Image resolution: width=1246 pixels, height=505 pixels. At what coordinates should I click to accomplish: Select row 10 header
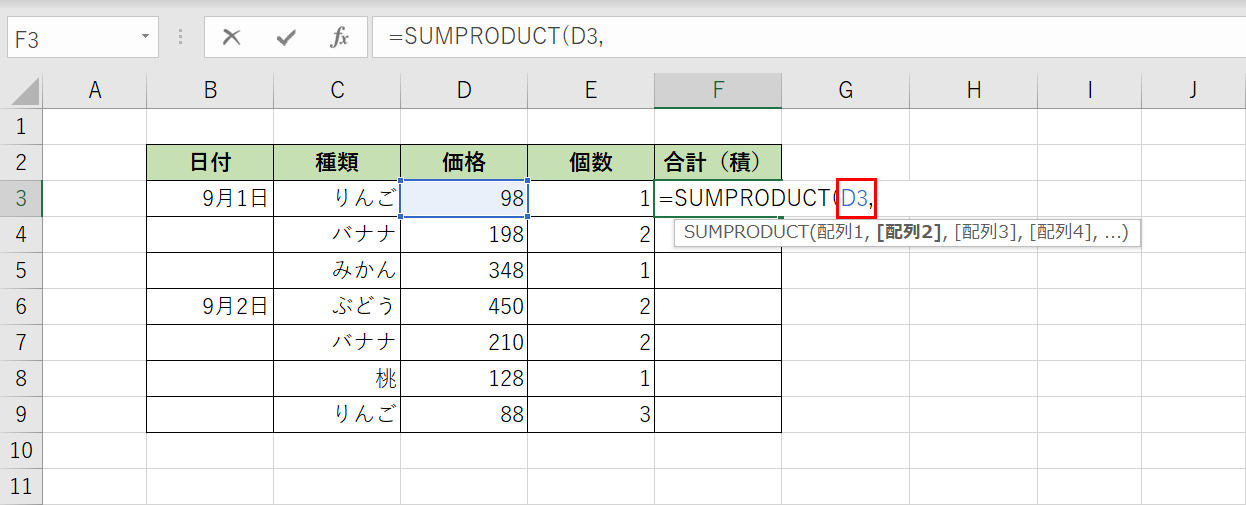(22, 450)
